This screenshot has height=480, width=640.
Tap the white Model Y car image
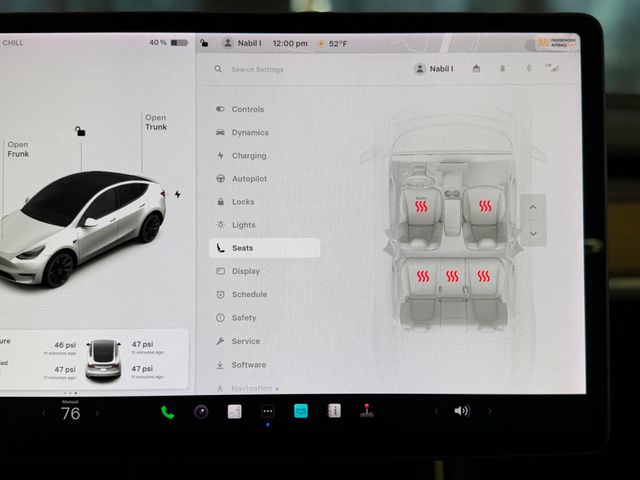point(82,229)
